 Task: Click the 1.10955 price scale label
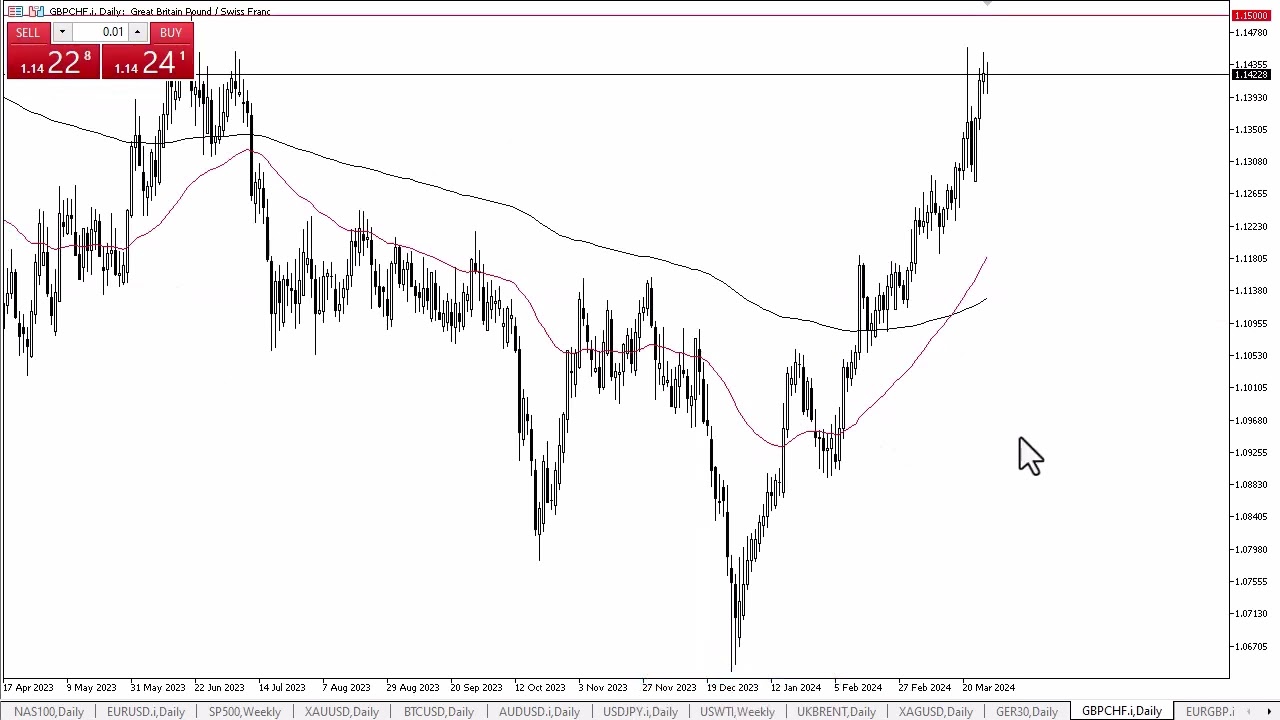pos(1251,323)
